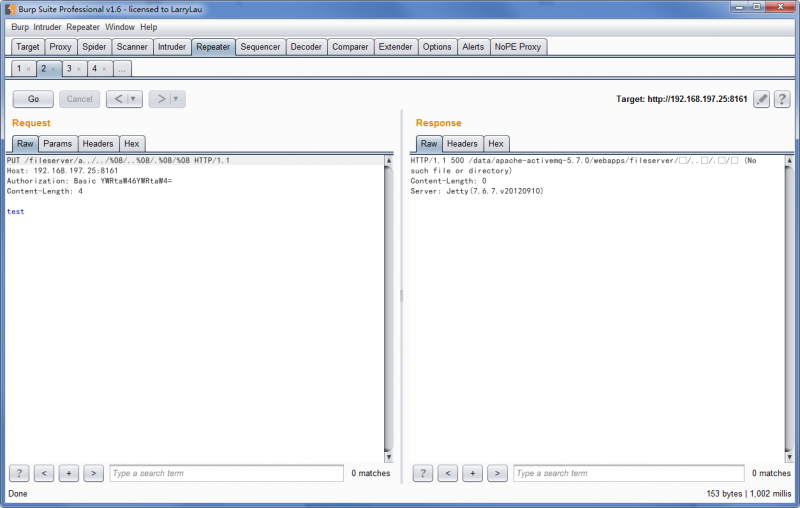Go to next match in response search
The height and width of the screenshot is (508, 800).
[497, 473]
